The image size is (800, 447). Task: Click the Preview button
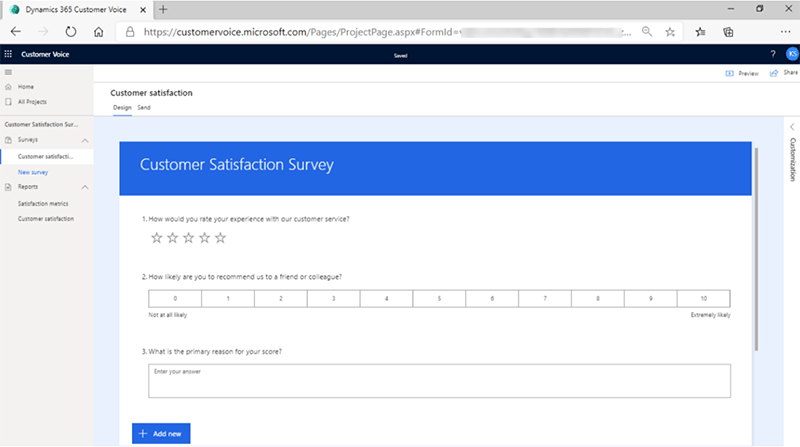(742, 73)
